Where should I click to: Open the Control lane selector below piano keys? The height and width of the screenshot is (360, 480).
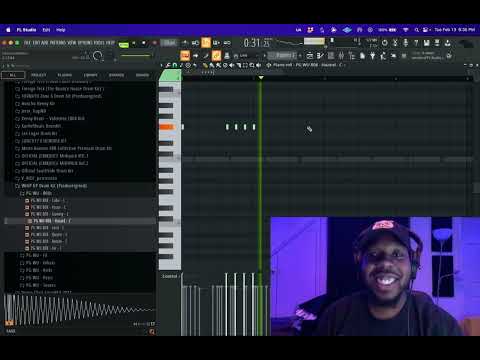tap(170, 276)
